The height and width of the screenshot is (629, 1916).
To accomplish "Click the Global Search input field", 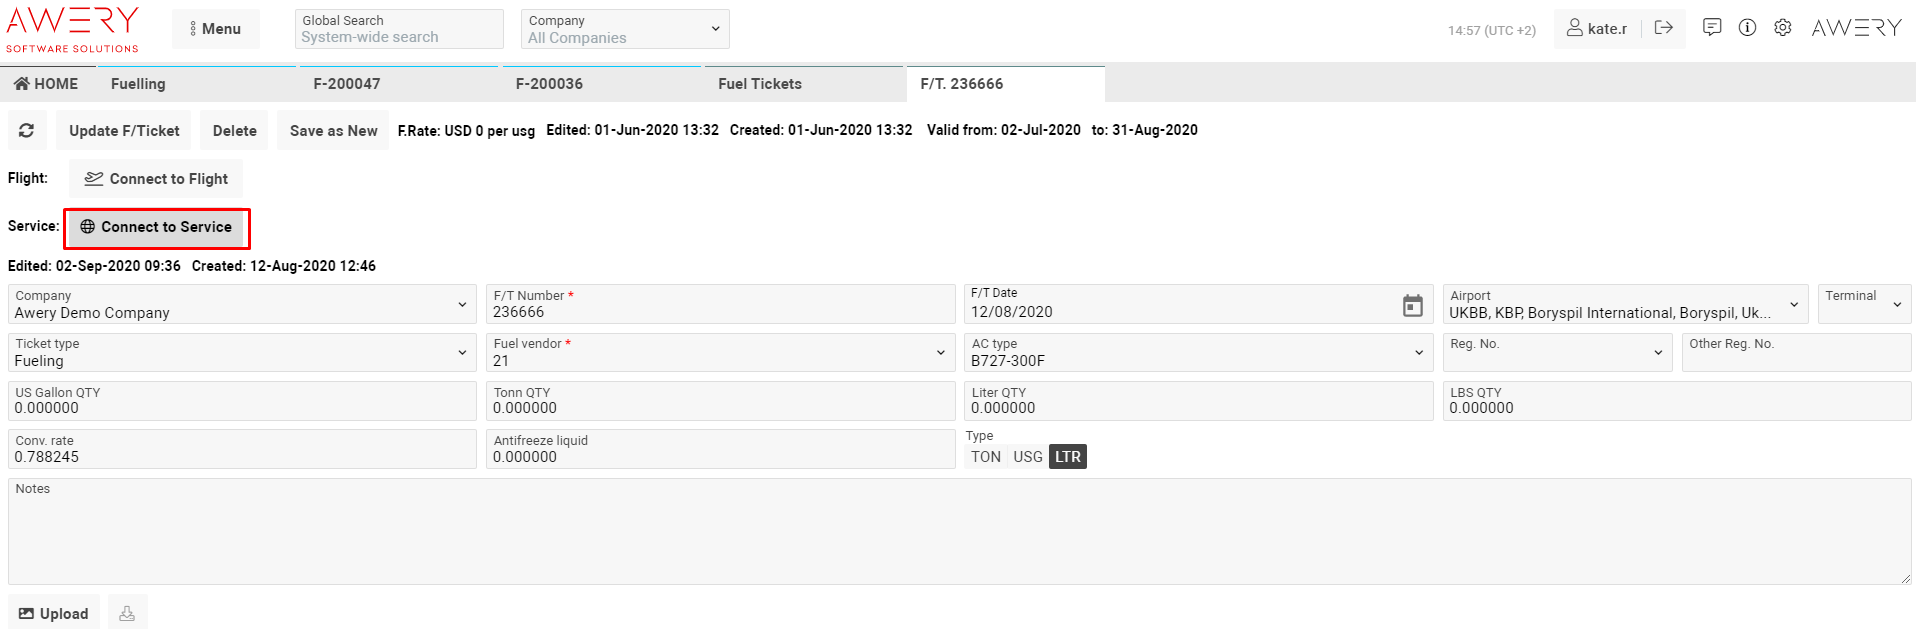I will [399, 37].
